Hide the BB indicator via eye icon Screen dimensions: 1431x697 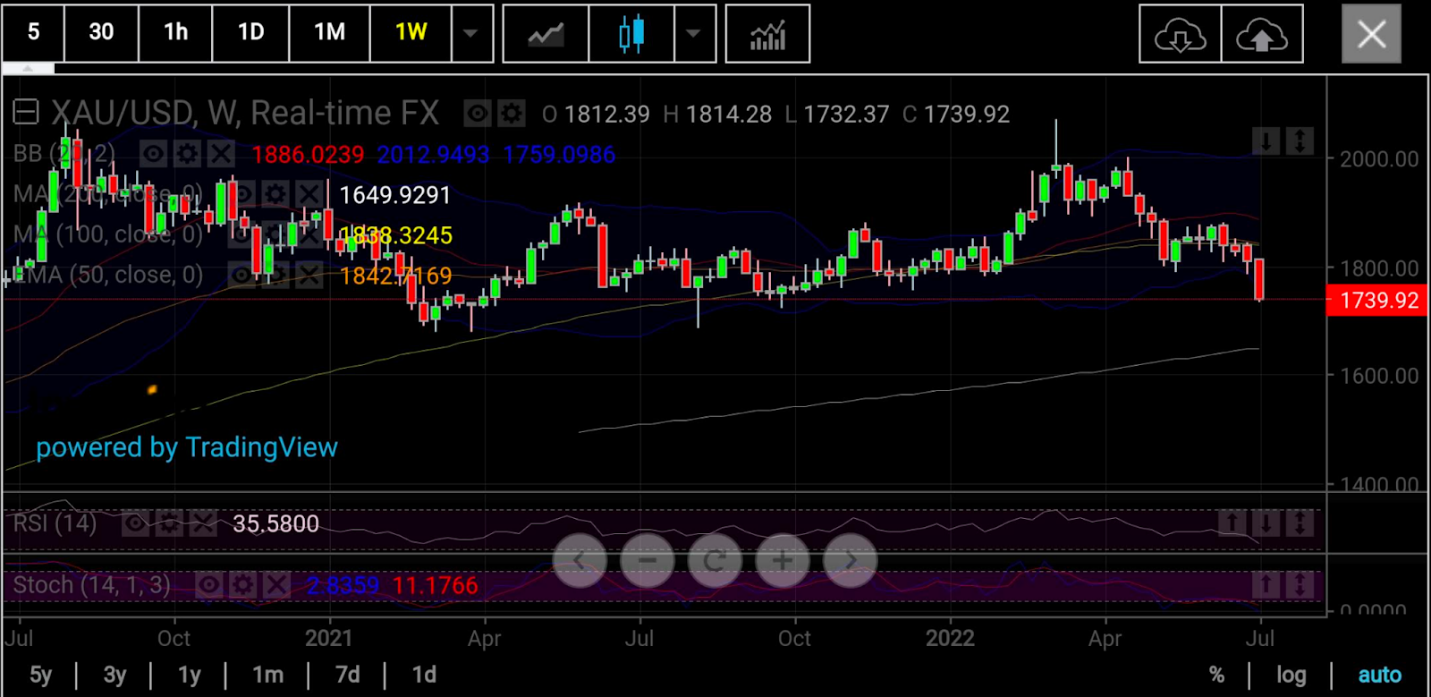coord(153,154)
